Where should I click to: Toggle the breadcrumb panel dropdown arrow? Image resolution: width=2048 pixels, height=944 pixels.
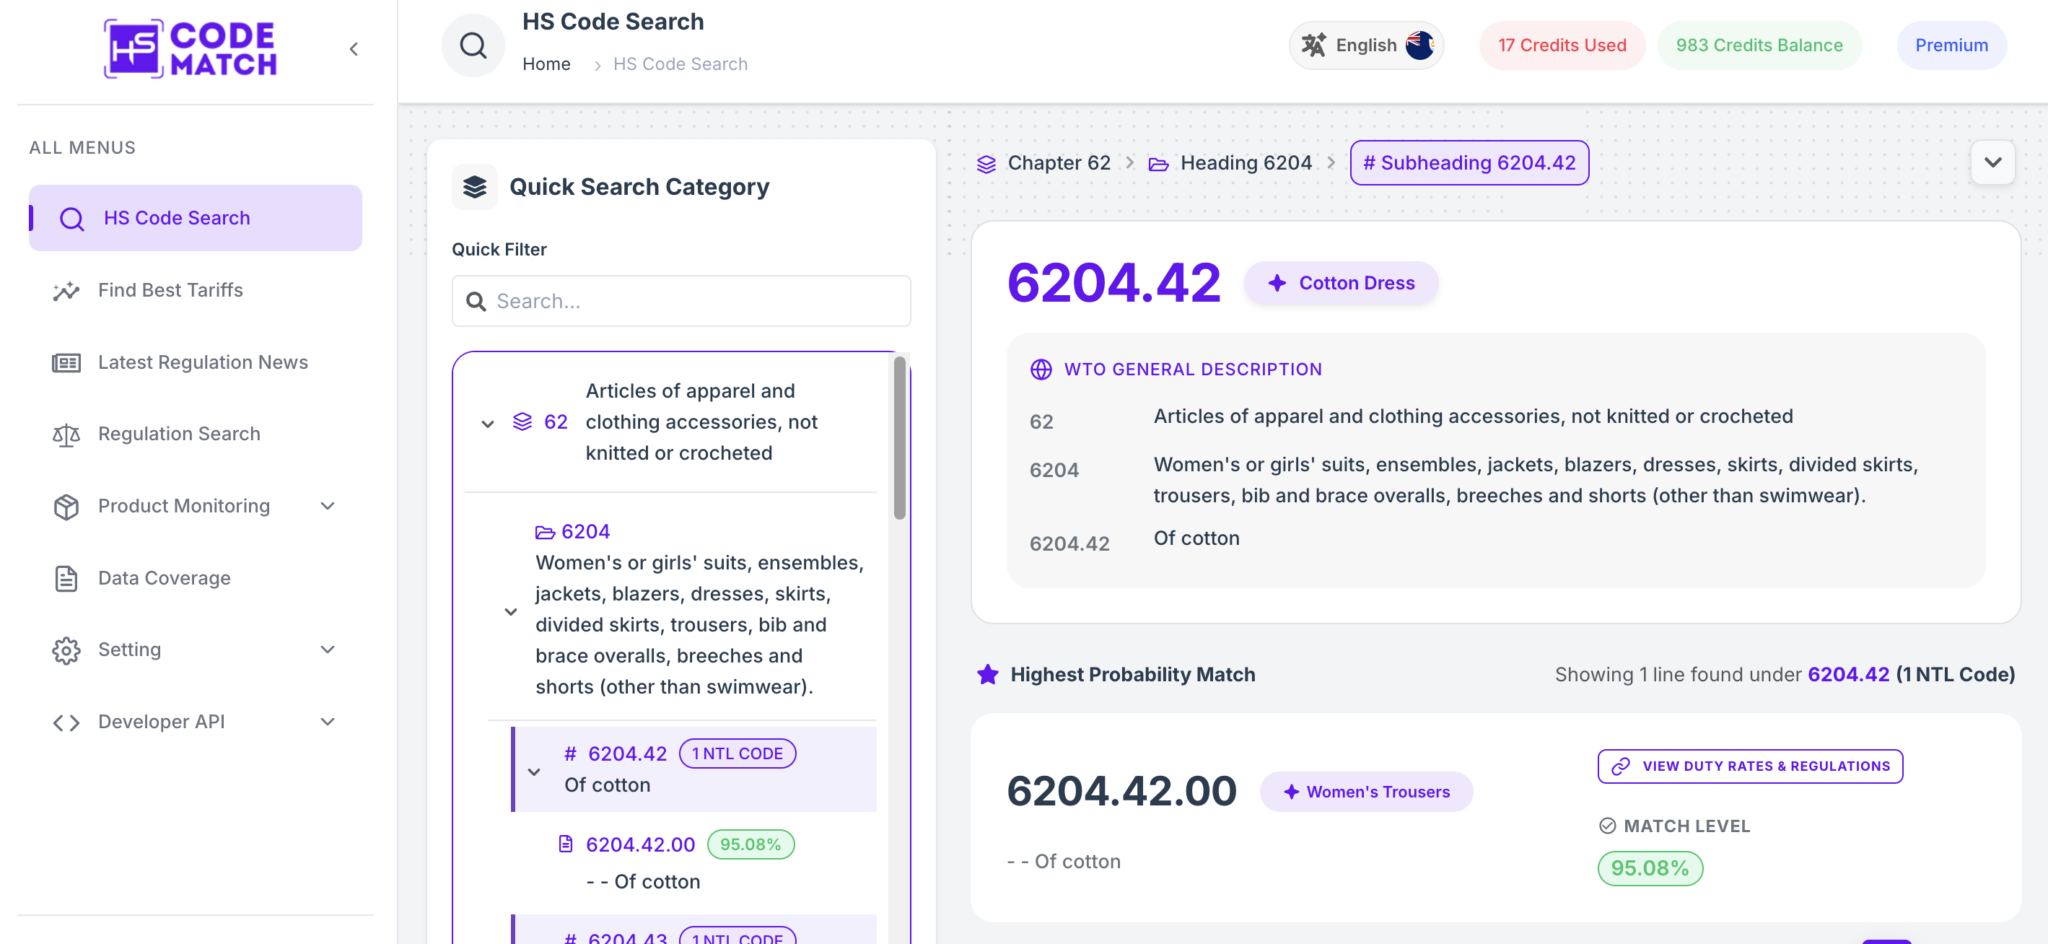coord(1992,163)
